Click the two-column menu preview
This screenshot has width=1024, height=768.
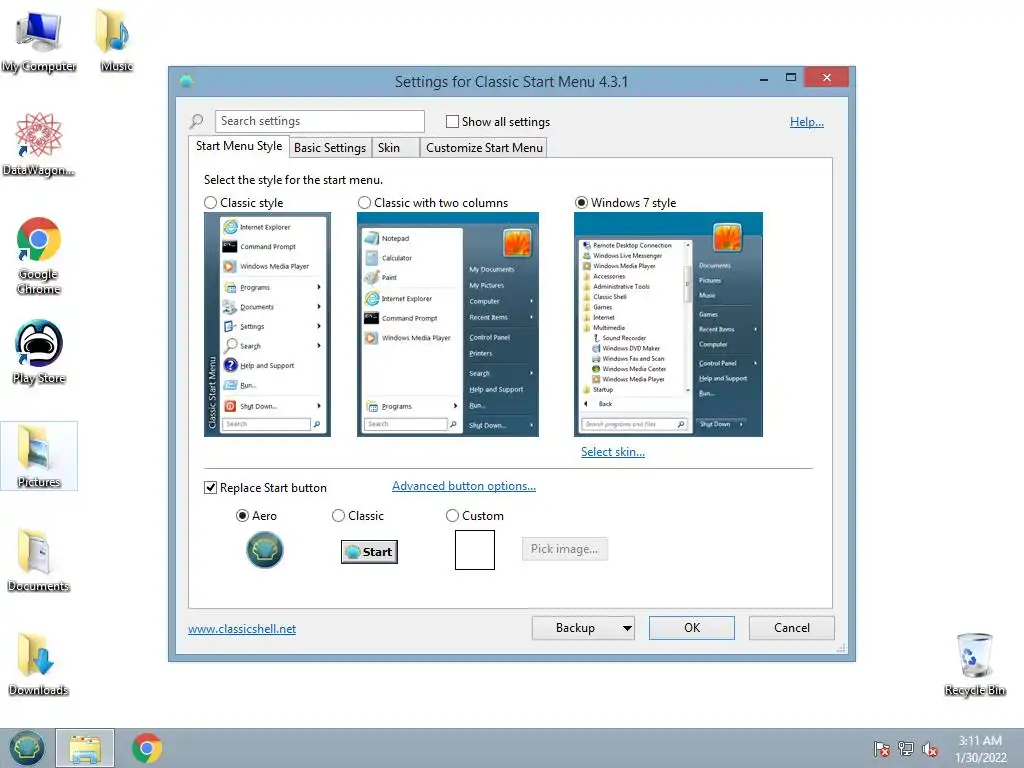tap(448, 325)
